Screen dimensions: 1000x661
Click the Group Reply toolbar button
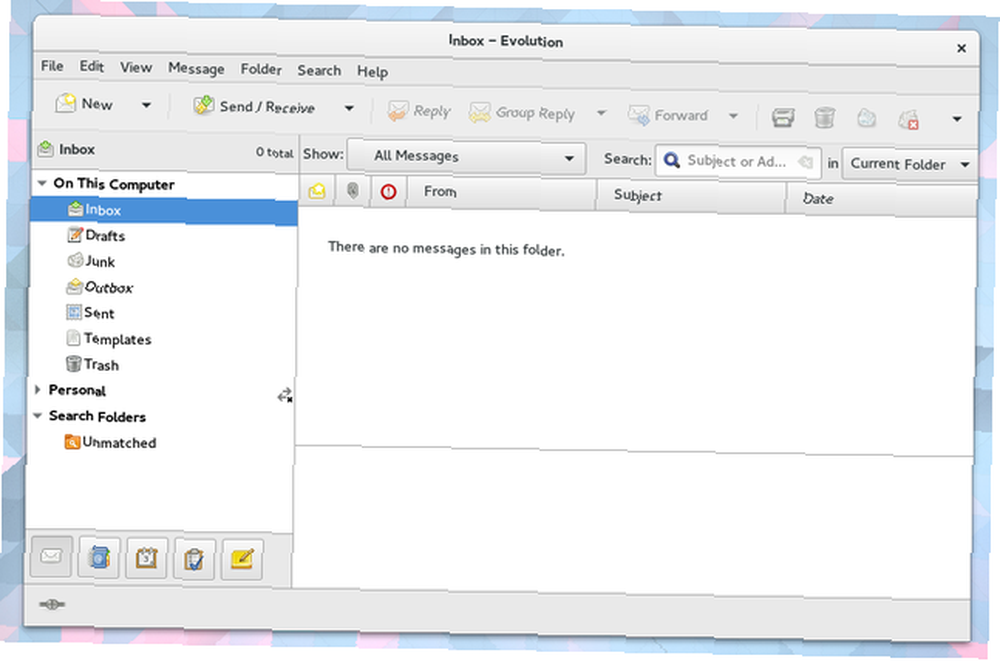[x=522, y=113]
